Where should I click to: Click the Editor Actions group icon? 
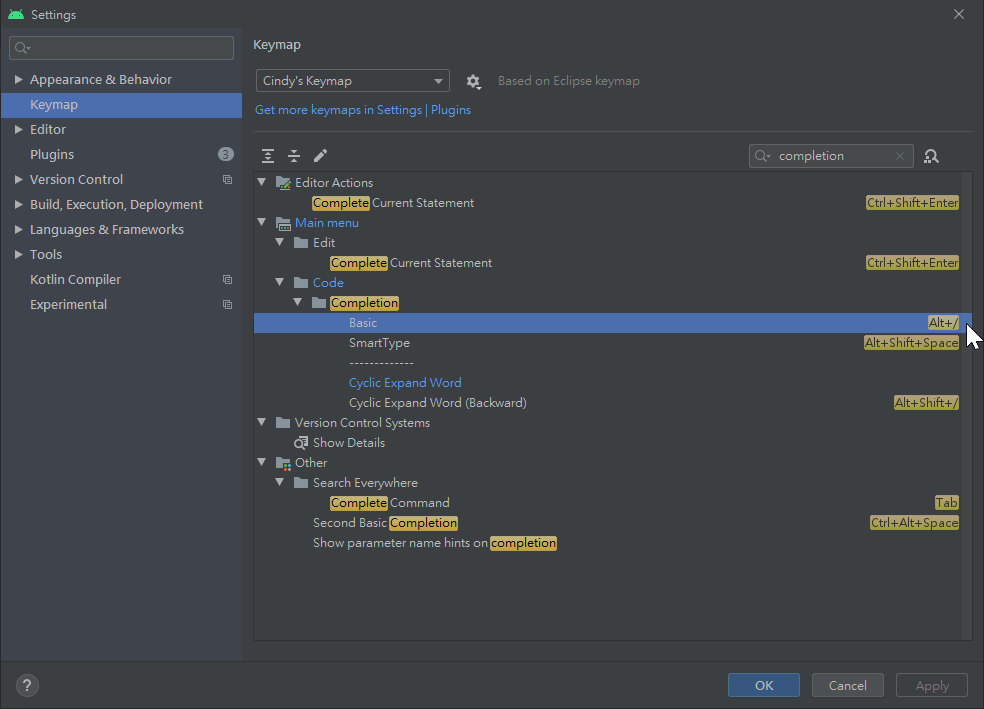[284, 183]
